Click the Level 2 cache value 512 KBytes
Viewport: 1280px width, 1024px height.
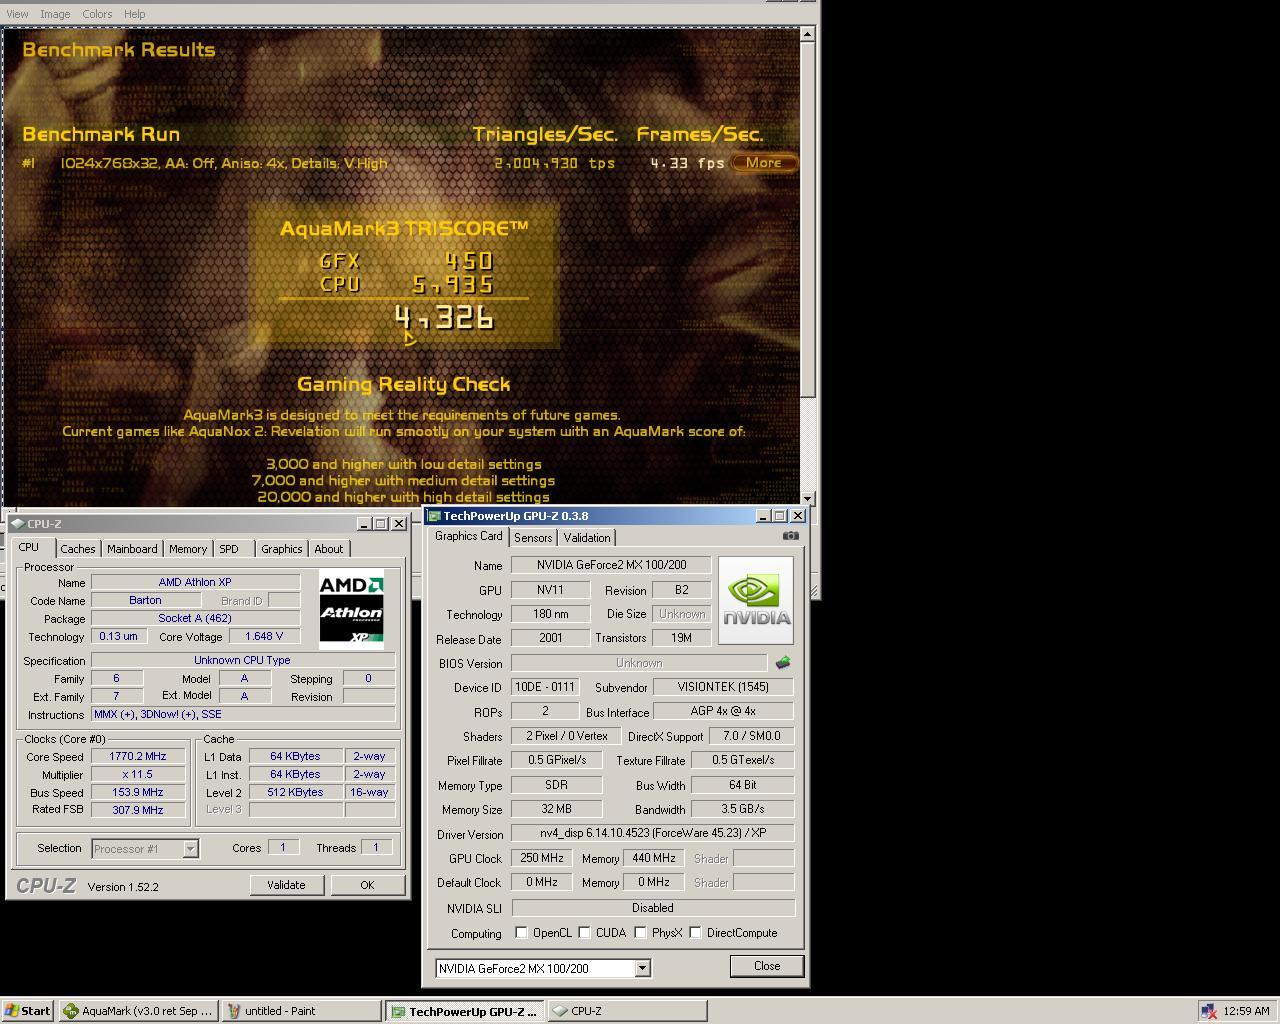pos(296,793)
